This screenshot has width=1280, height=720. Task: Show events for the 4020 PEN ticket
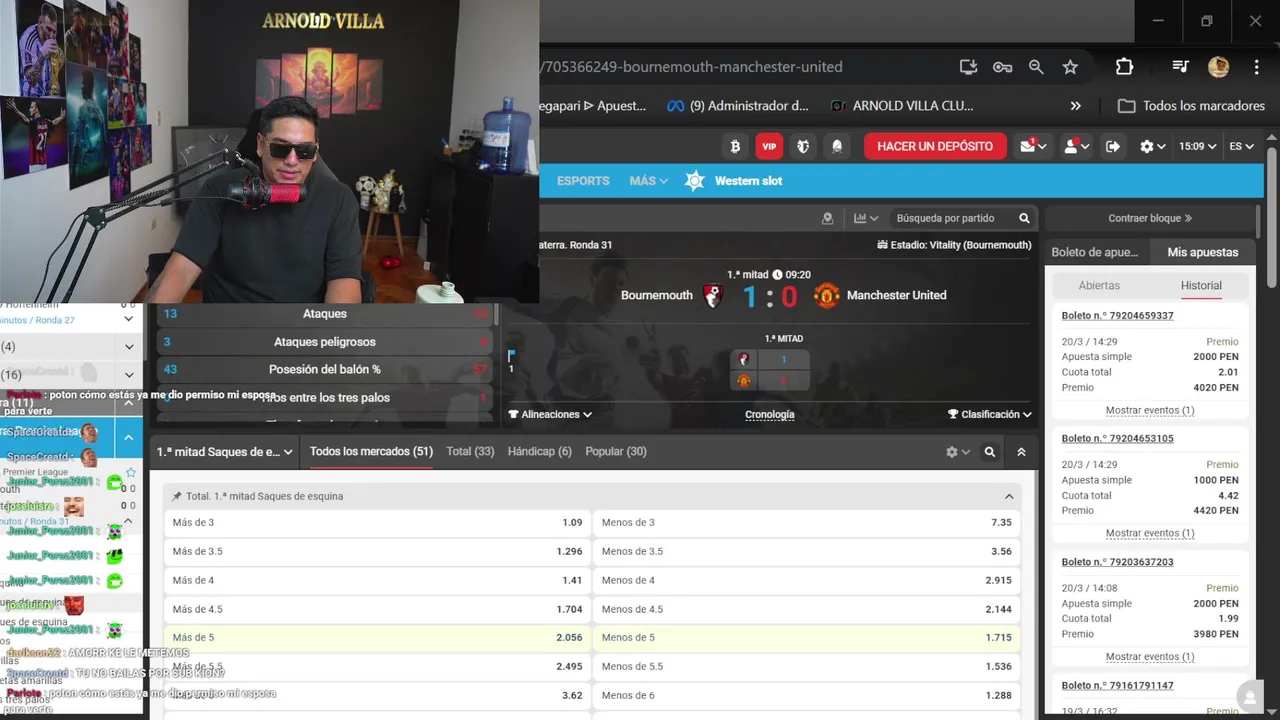coord(1150,410)
